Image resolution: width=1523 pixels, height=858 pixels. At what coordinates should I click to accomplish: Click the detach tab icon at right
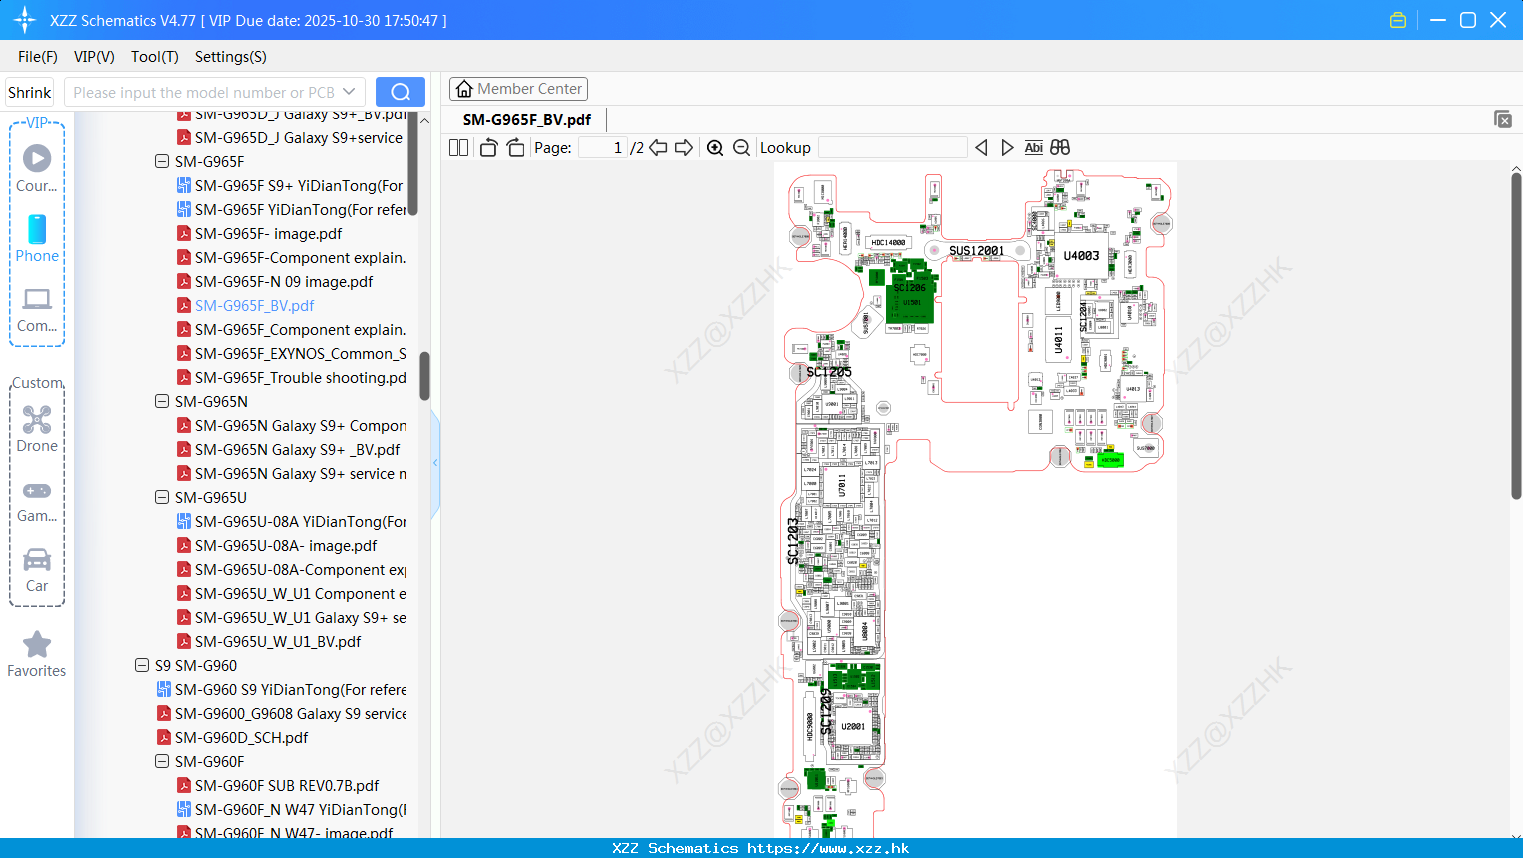[1503, 119]
